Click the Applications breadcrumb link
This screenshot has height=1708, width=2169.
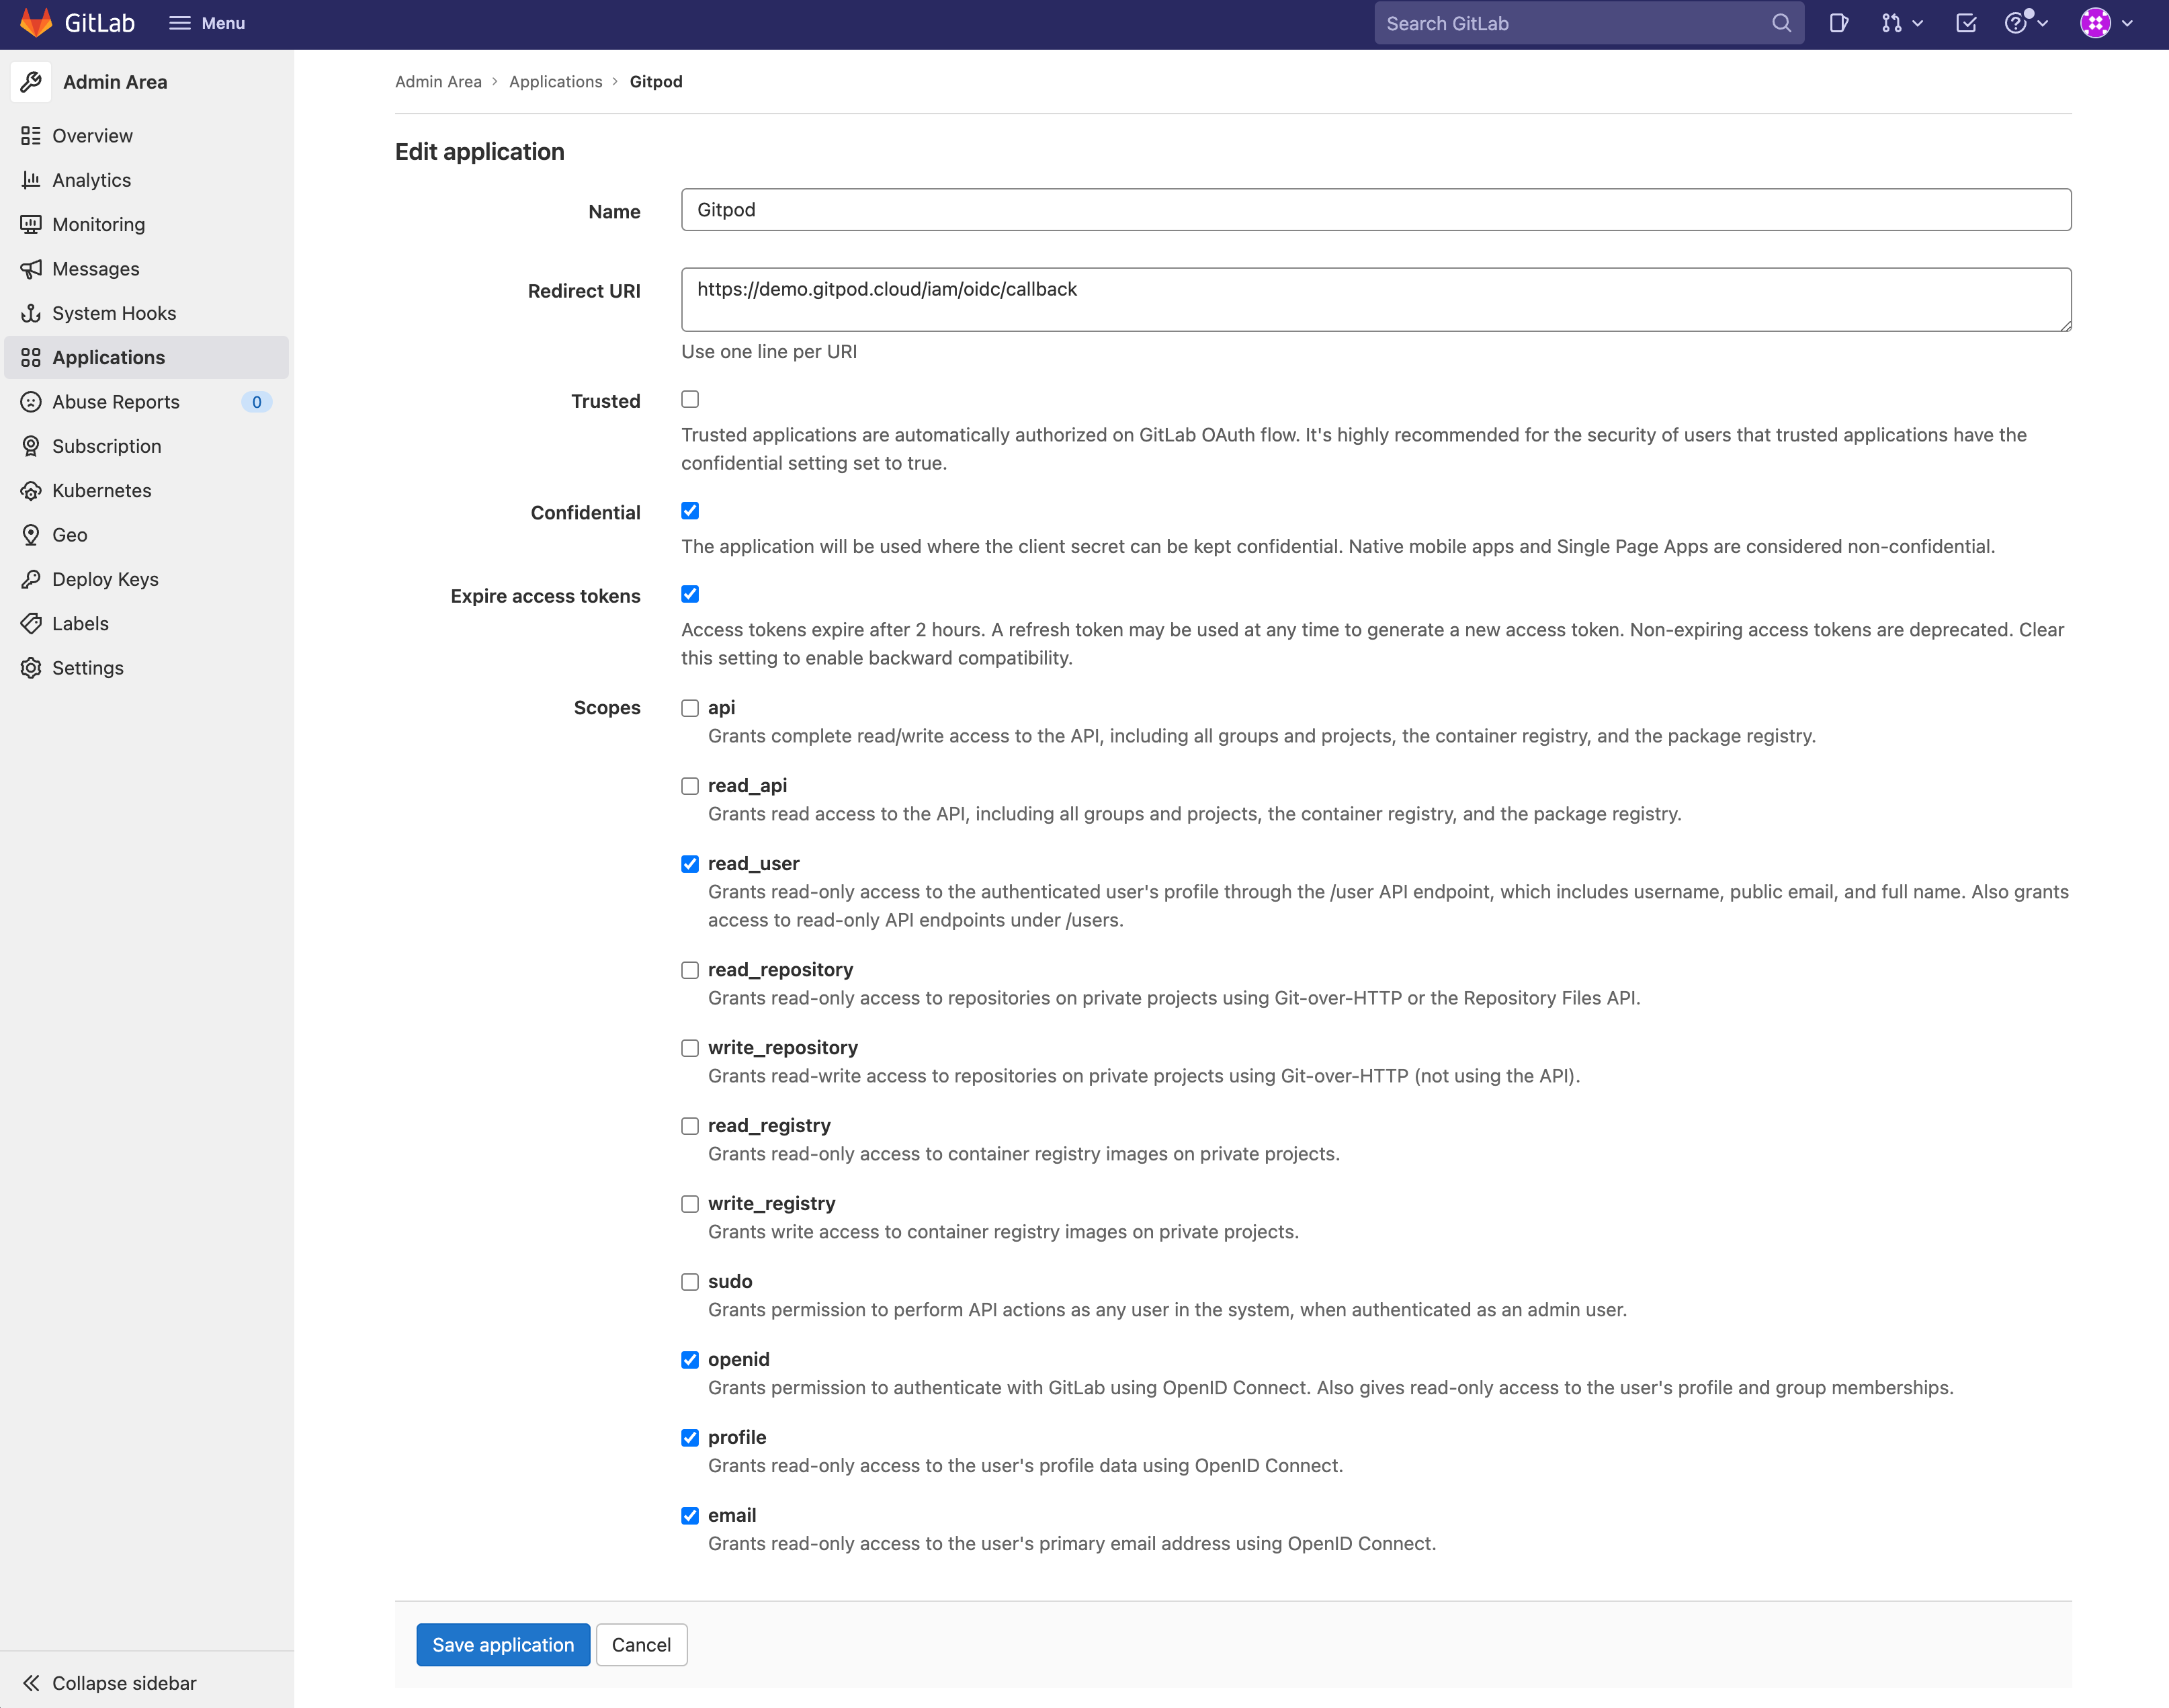tap(555, 82)
